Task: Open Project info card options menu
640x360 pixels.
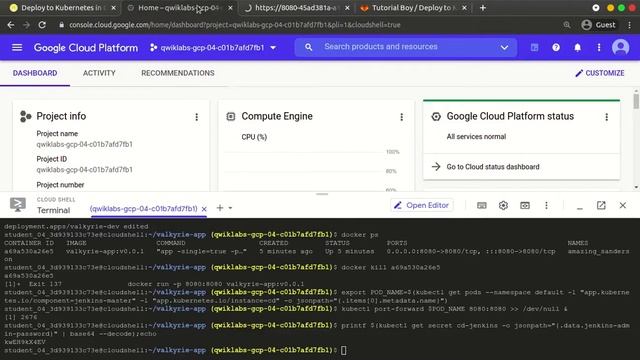Action: 196,117
